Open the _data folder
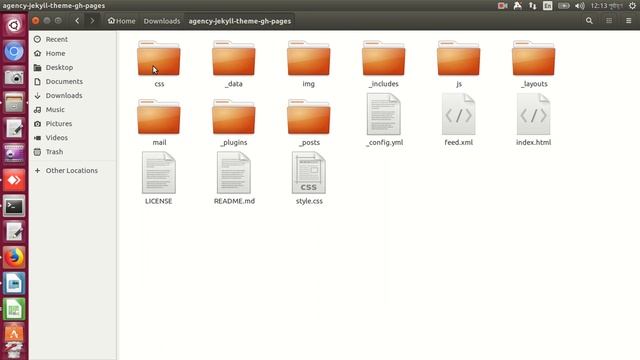Image resolution: width=640 pixels, height=360 pixels. [x=233, y=58]
